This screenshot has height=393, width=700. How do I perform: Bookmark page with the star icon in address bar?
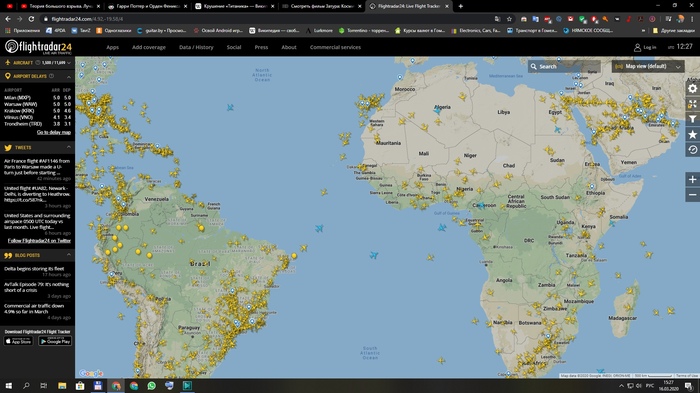pyautogui.click(x=509, y=19)
